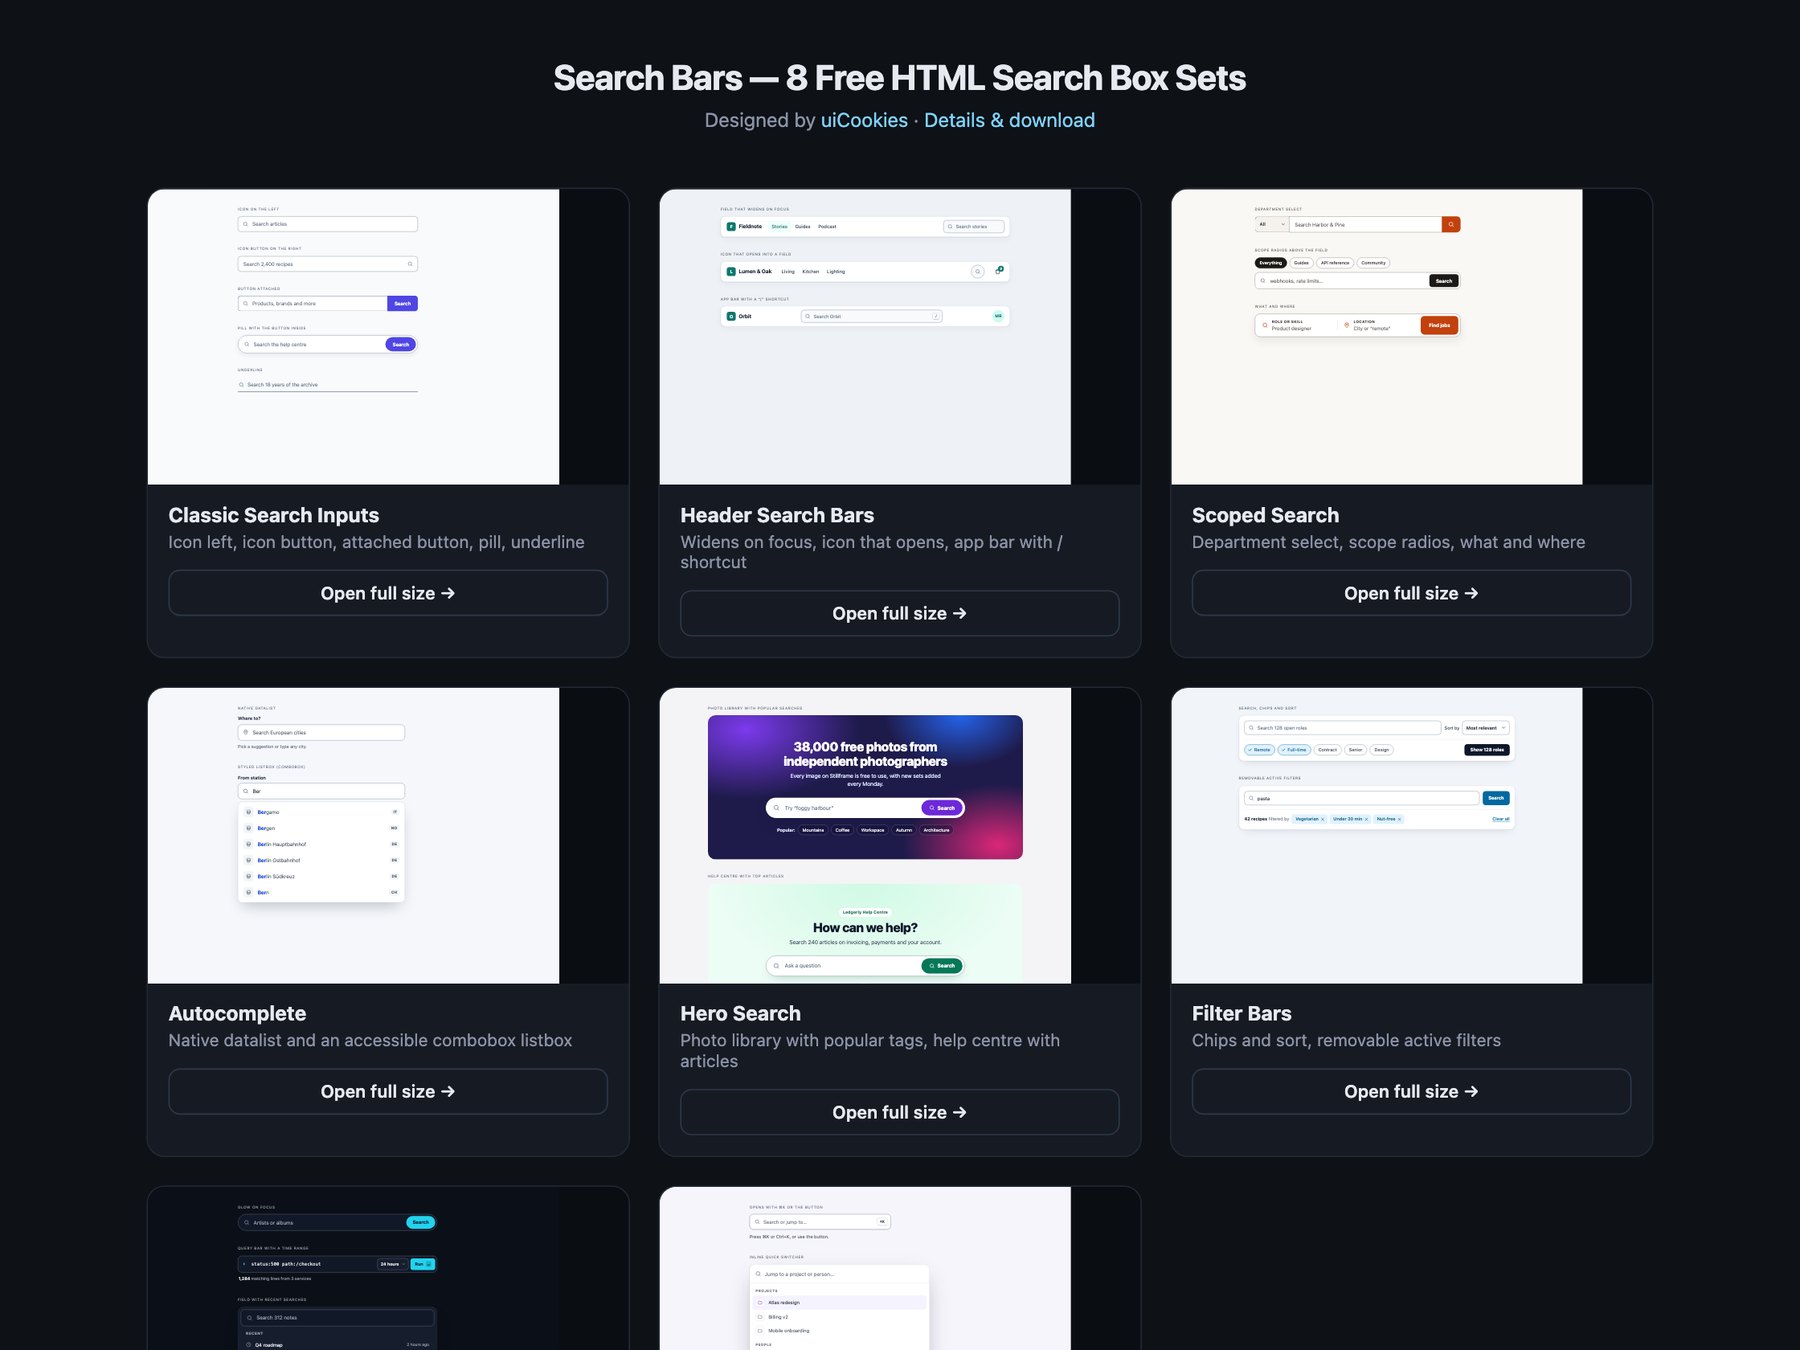Click the 'Show 128 roles' button

[1487, 750]
